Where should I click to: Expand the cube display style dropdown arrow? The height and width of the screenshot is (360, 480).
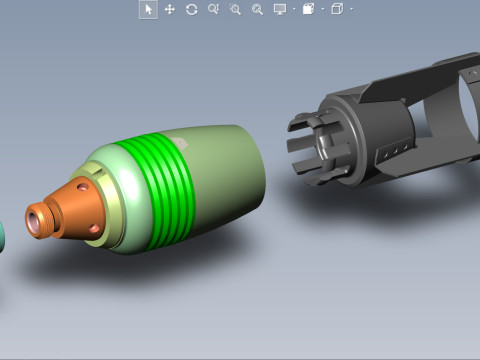352,9
